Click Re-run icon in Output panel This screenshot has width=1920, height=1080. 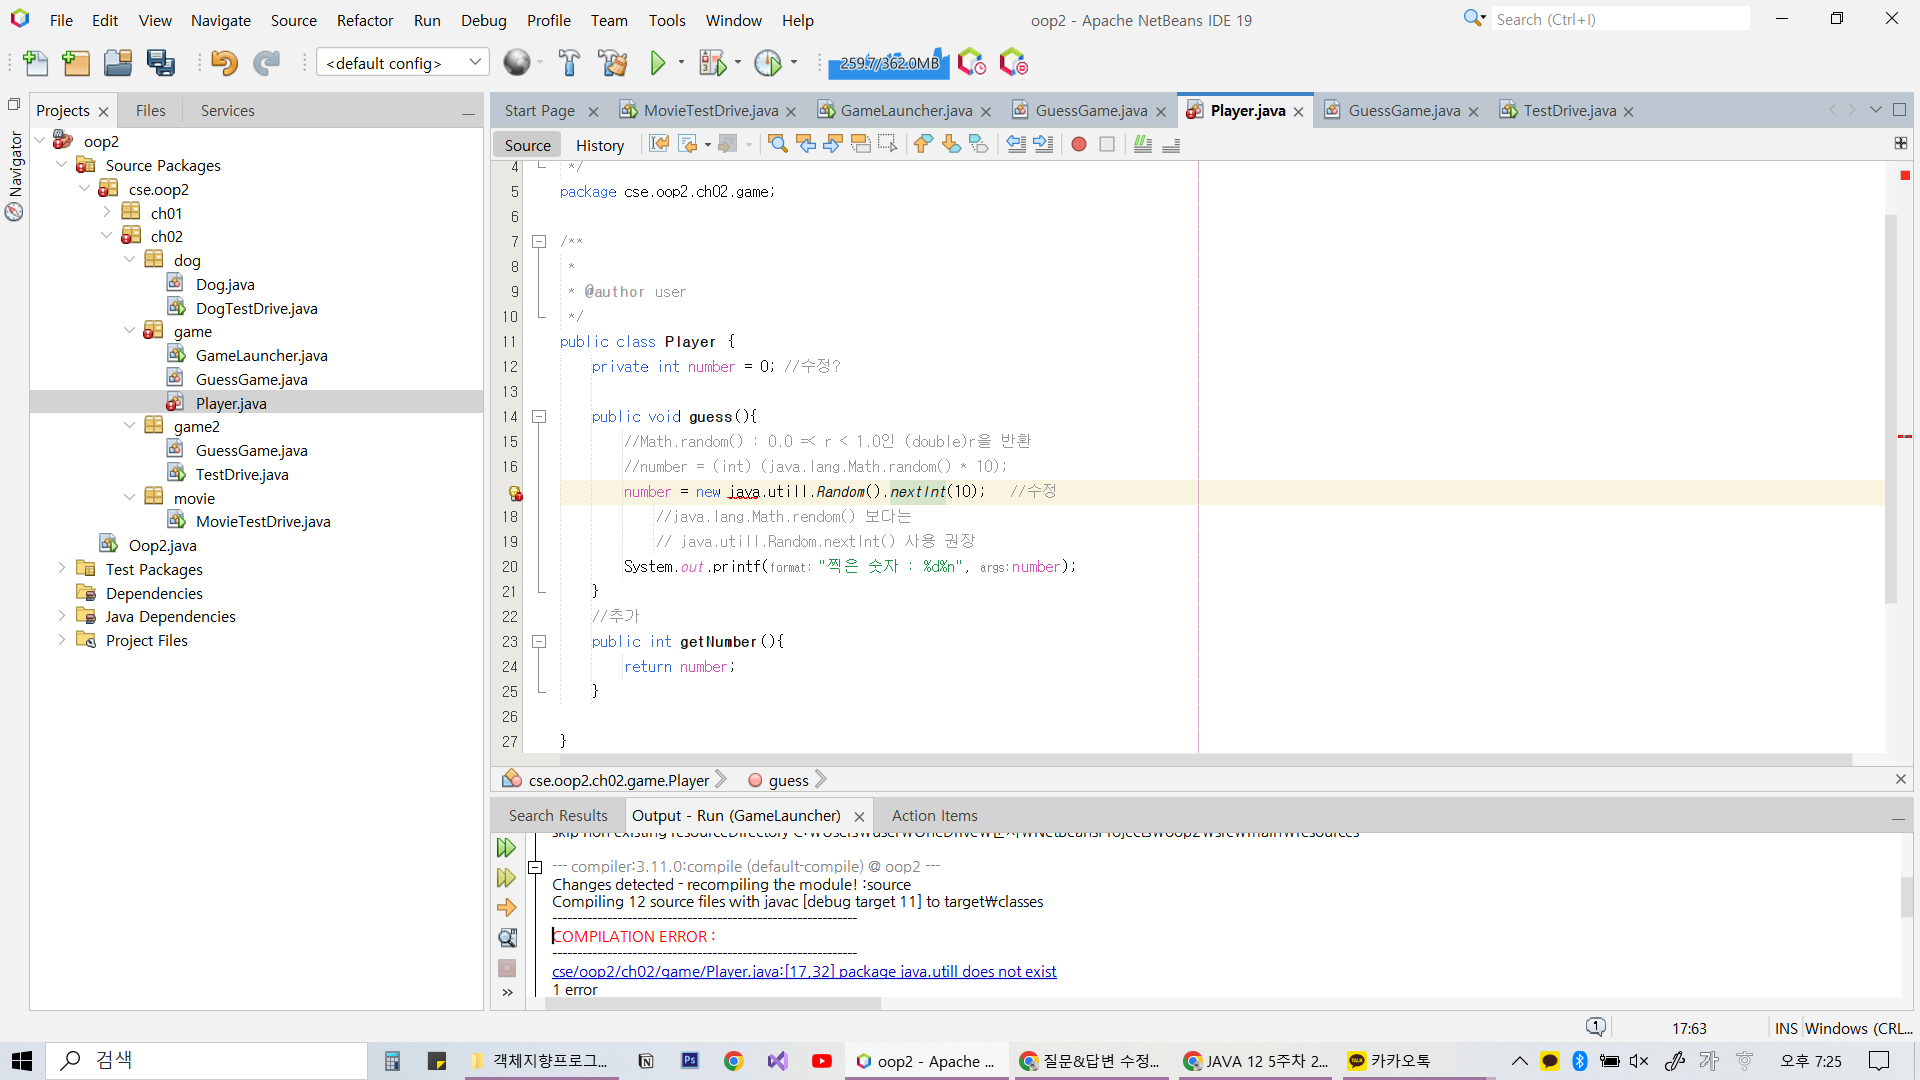[507, 848]
